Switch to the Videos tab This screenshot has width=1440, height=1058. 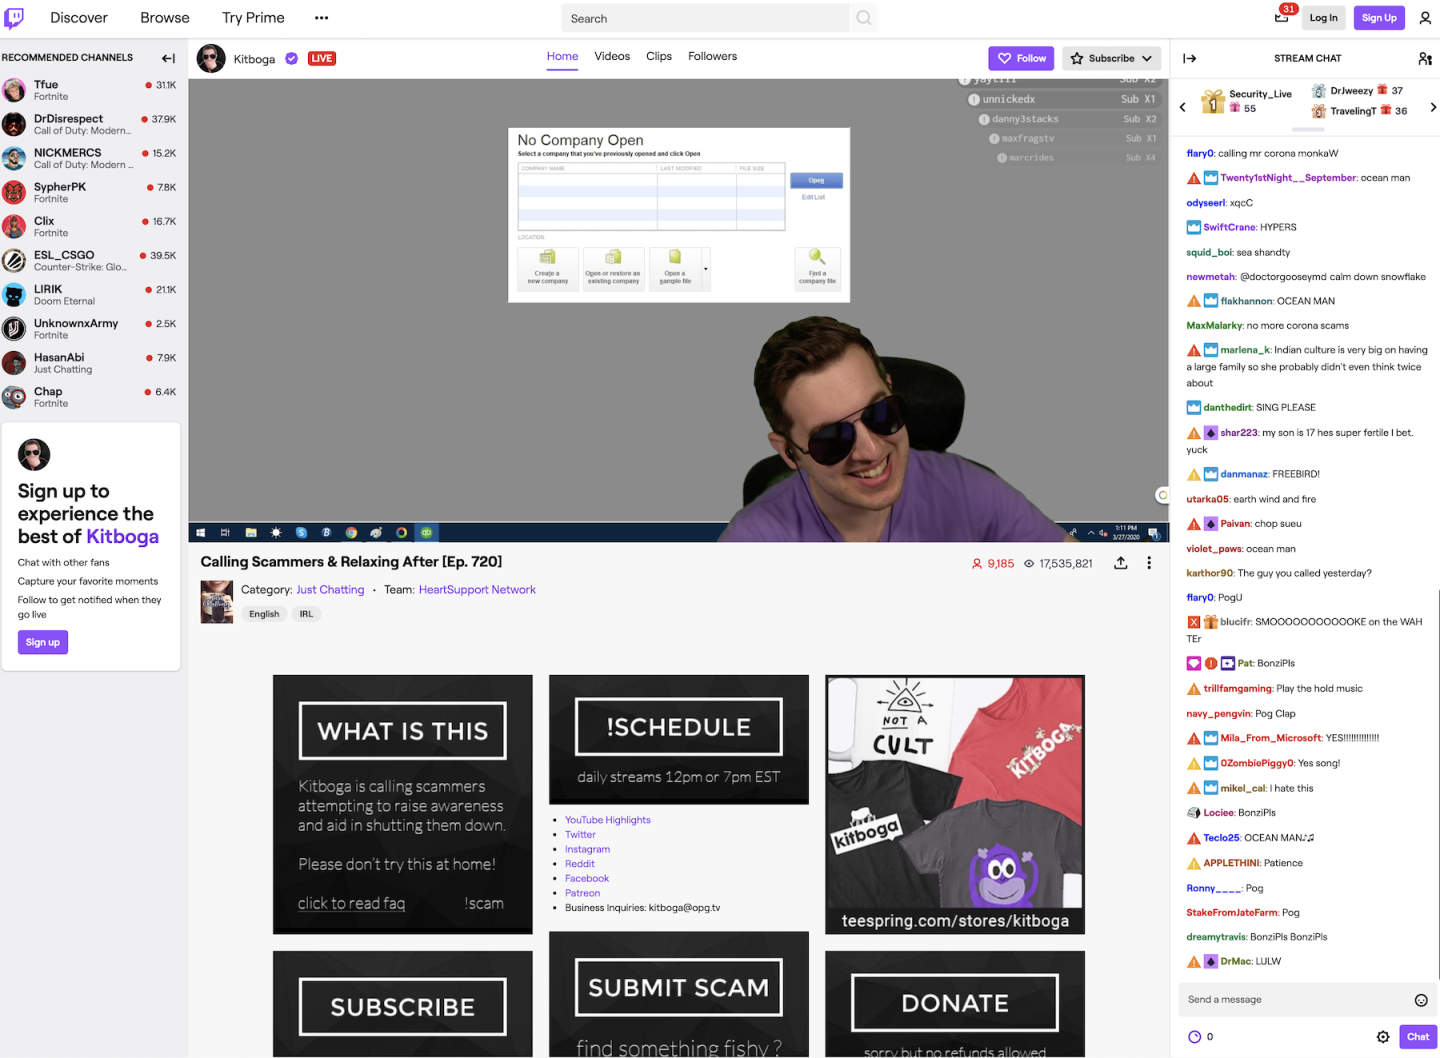612,56
